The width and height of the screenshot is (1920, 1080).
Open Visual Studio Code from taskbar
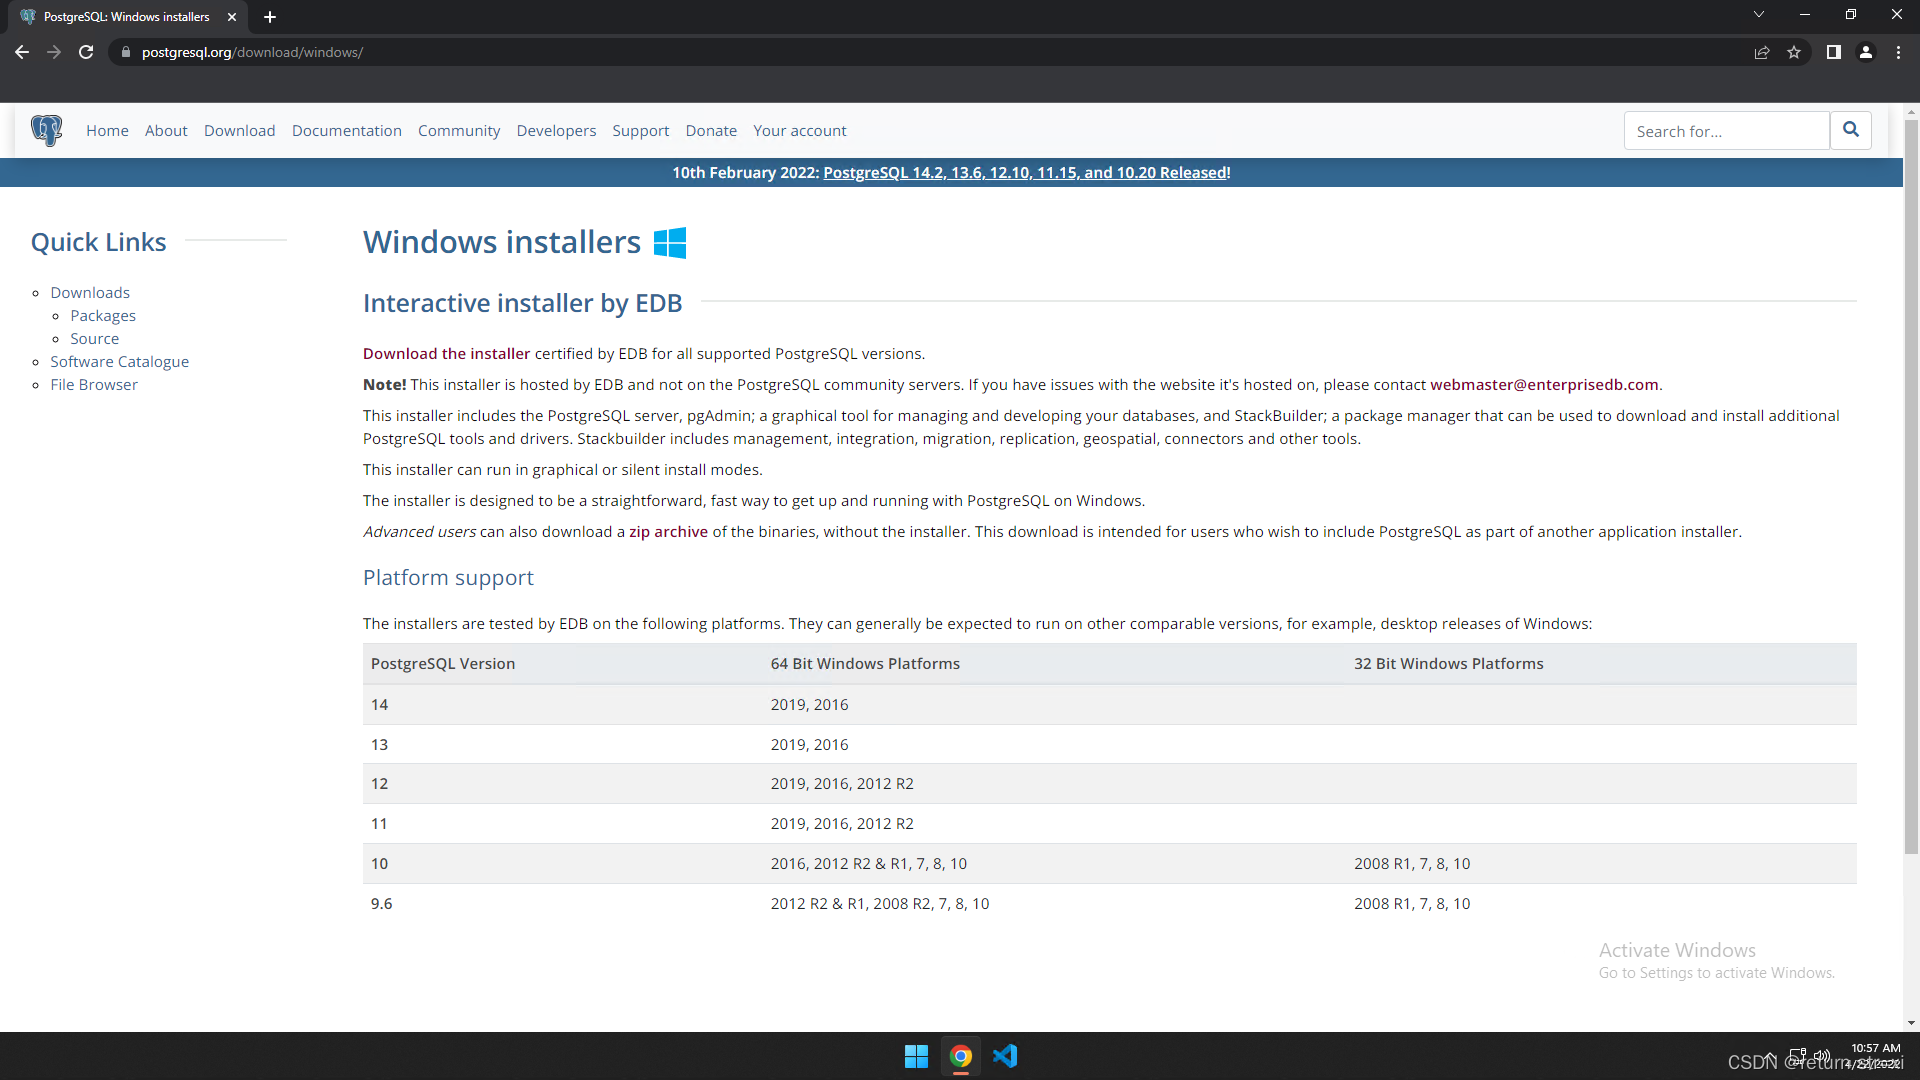pos(1005,1056)
